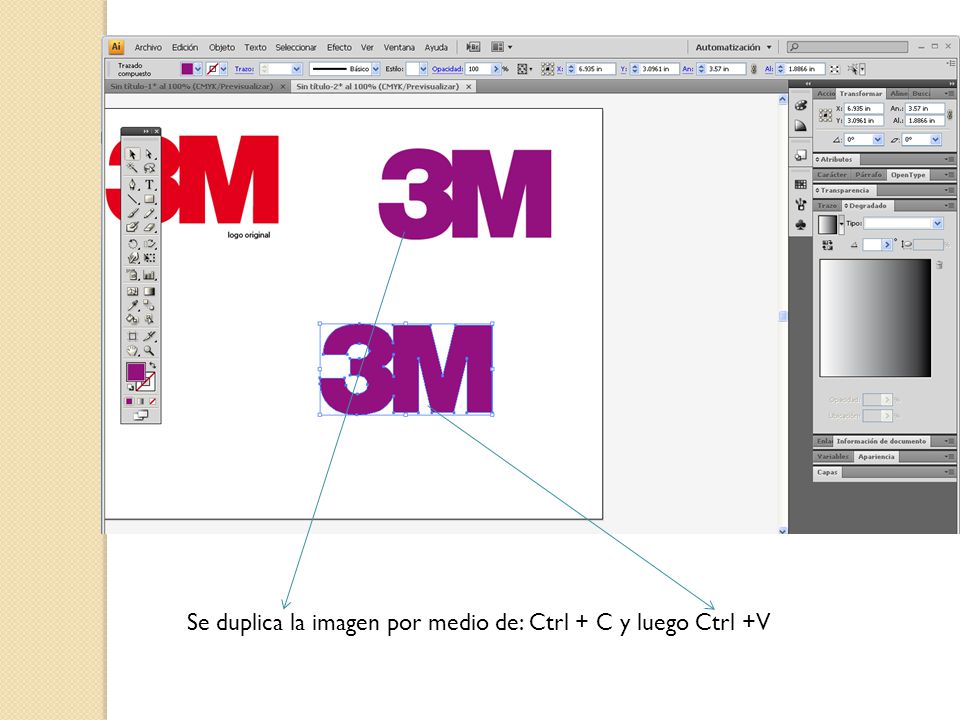The image size is (960, 720).
Task: Switch to the Degradado panel tab
Action: 867,206
